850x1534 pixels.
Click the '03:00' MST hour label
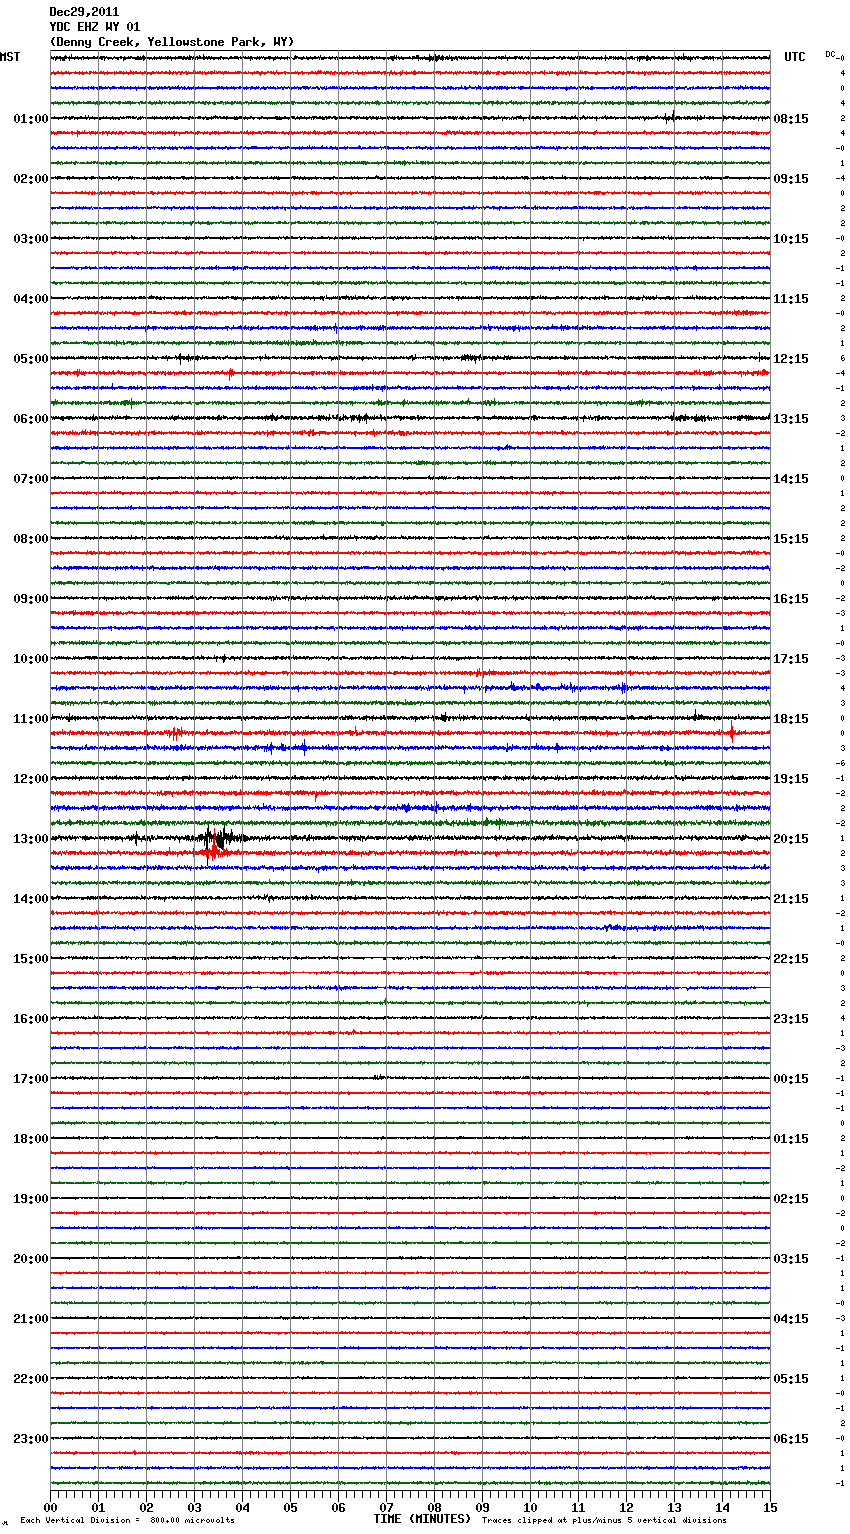pos(31,239)
